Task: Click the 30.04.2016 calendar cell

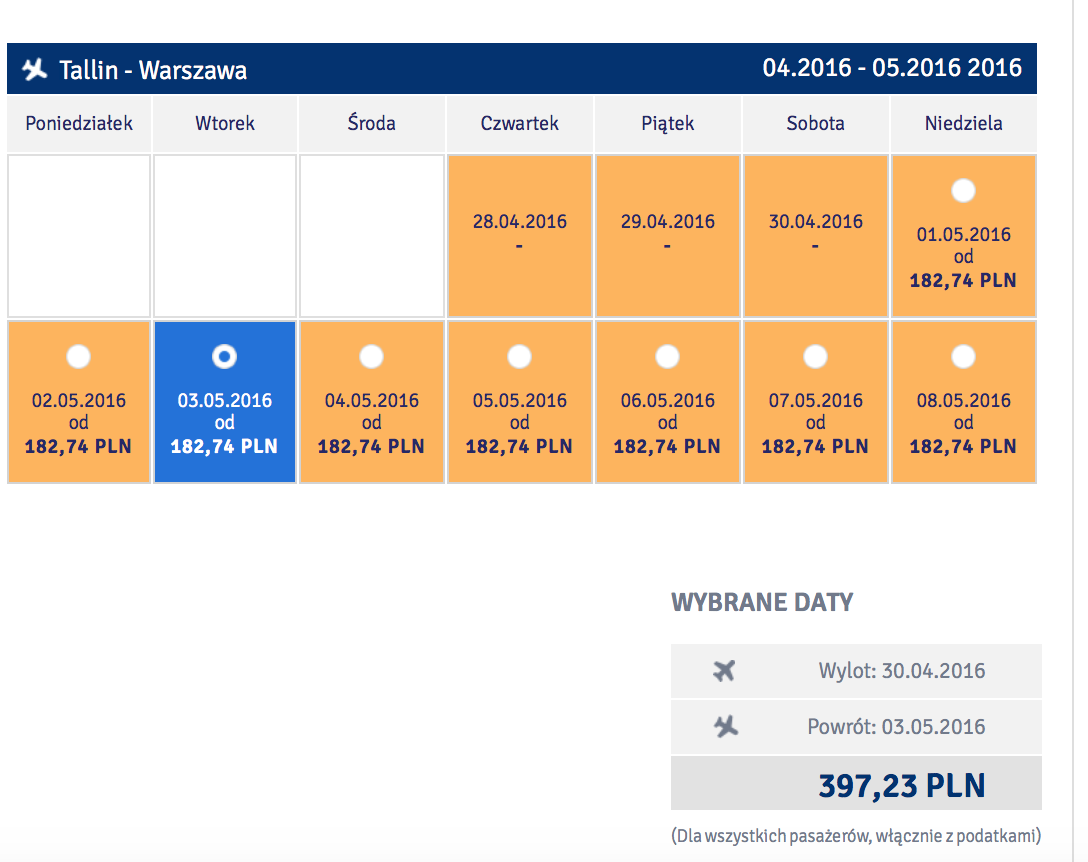Action: point(815,236)
